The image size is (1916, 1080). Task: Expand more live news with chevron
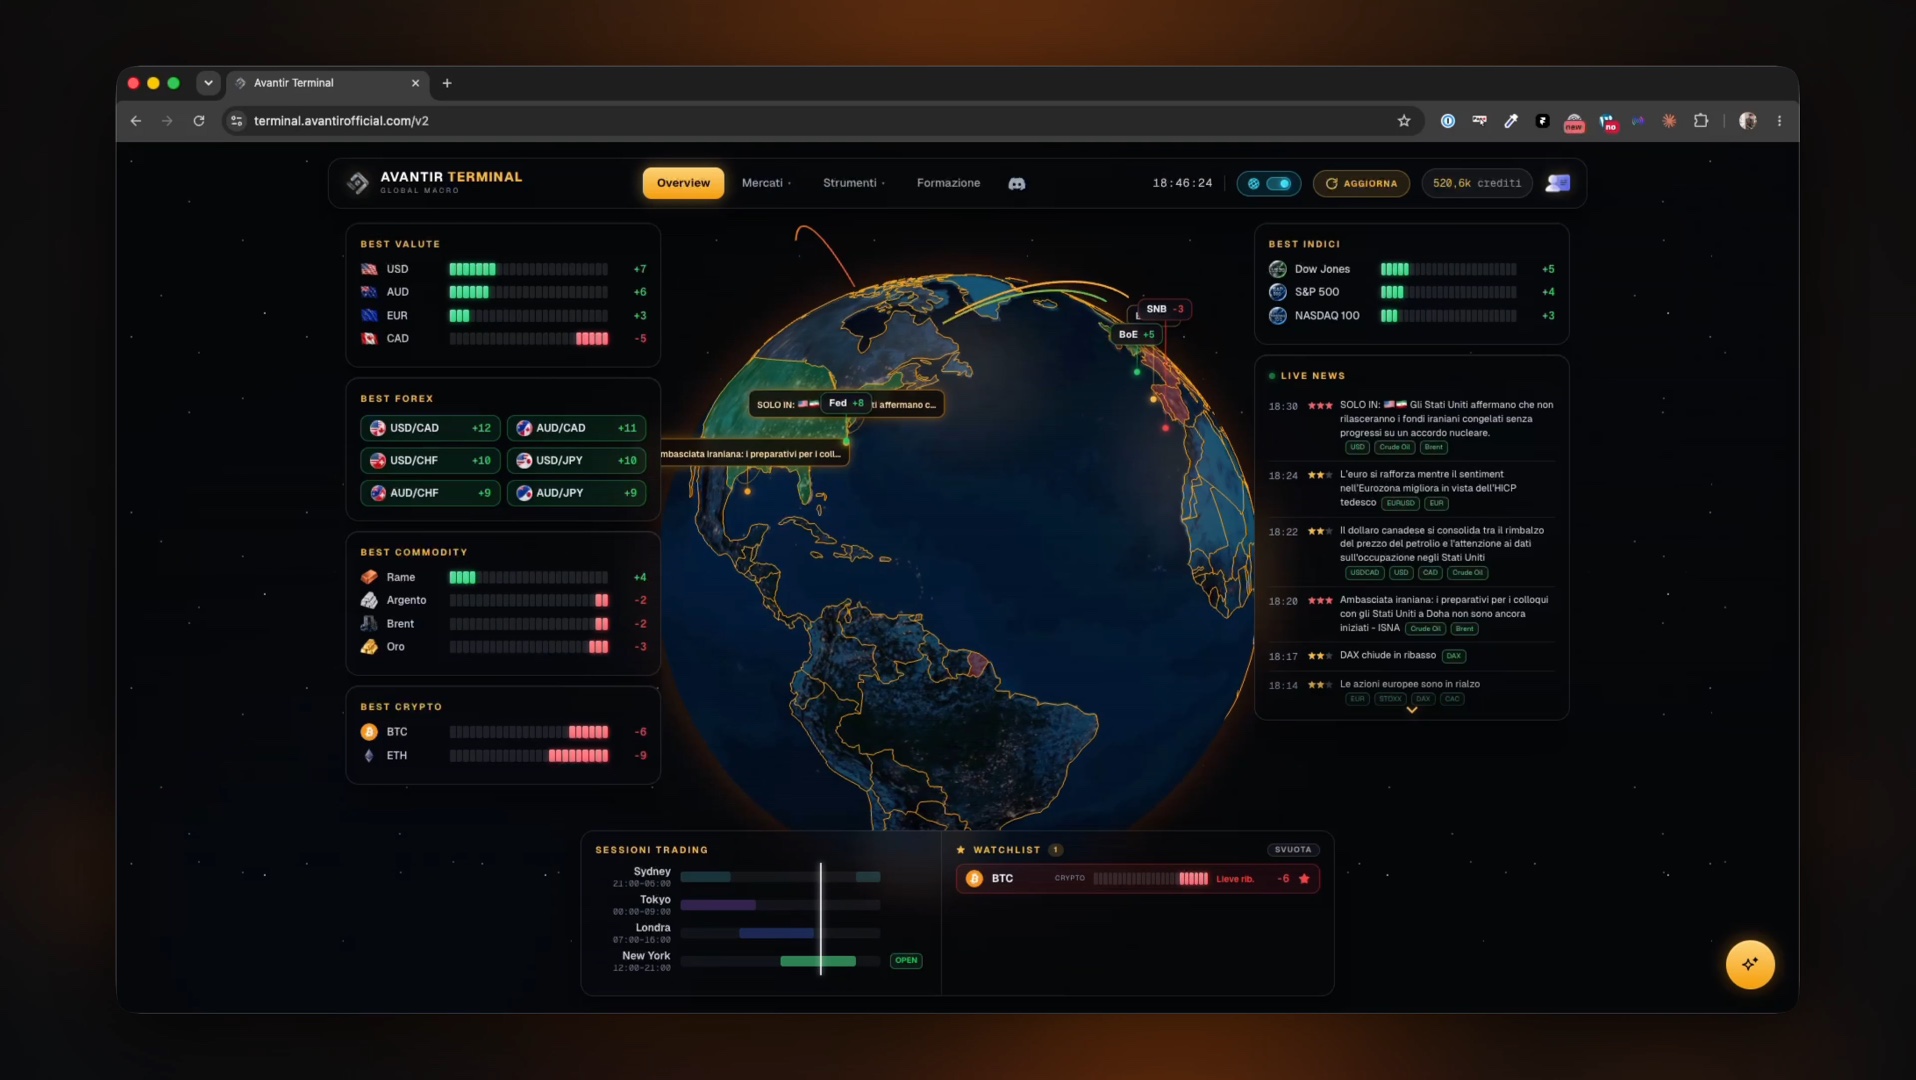1412,710
